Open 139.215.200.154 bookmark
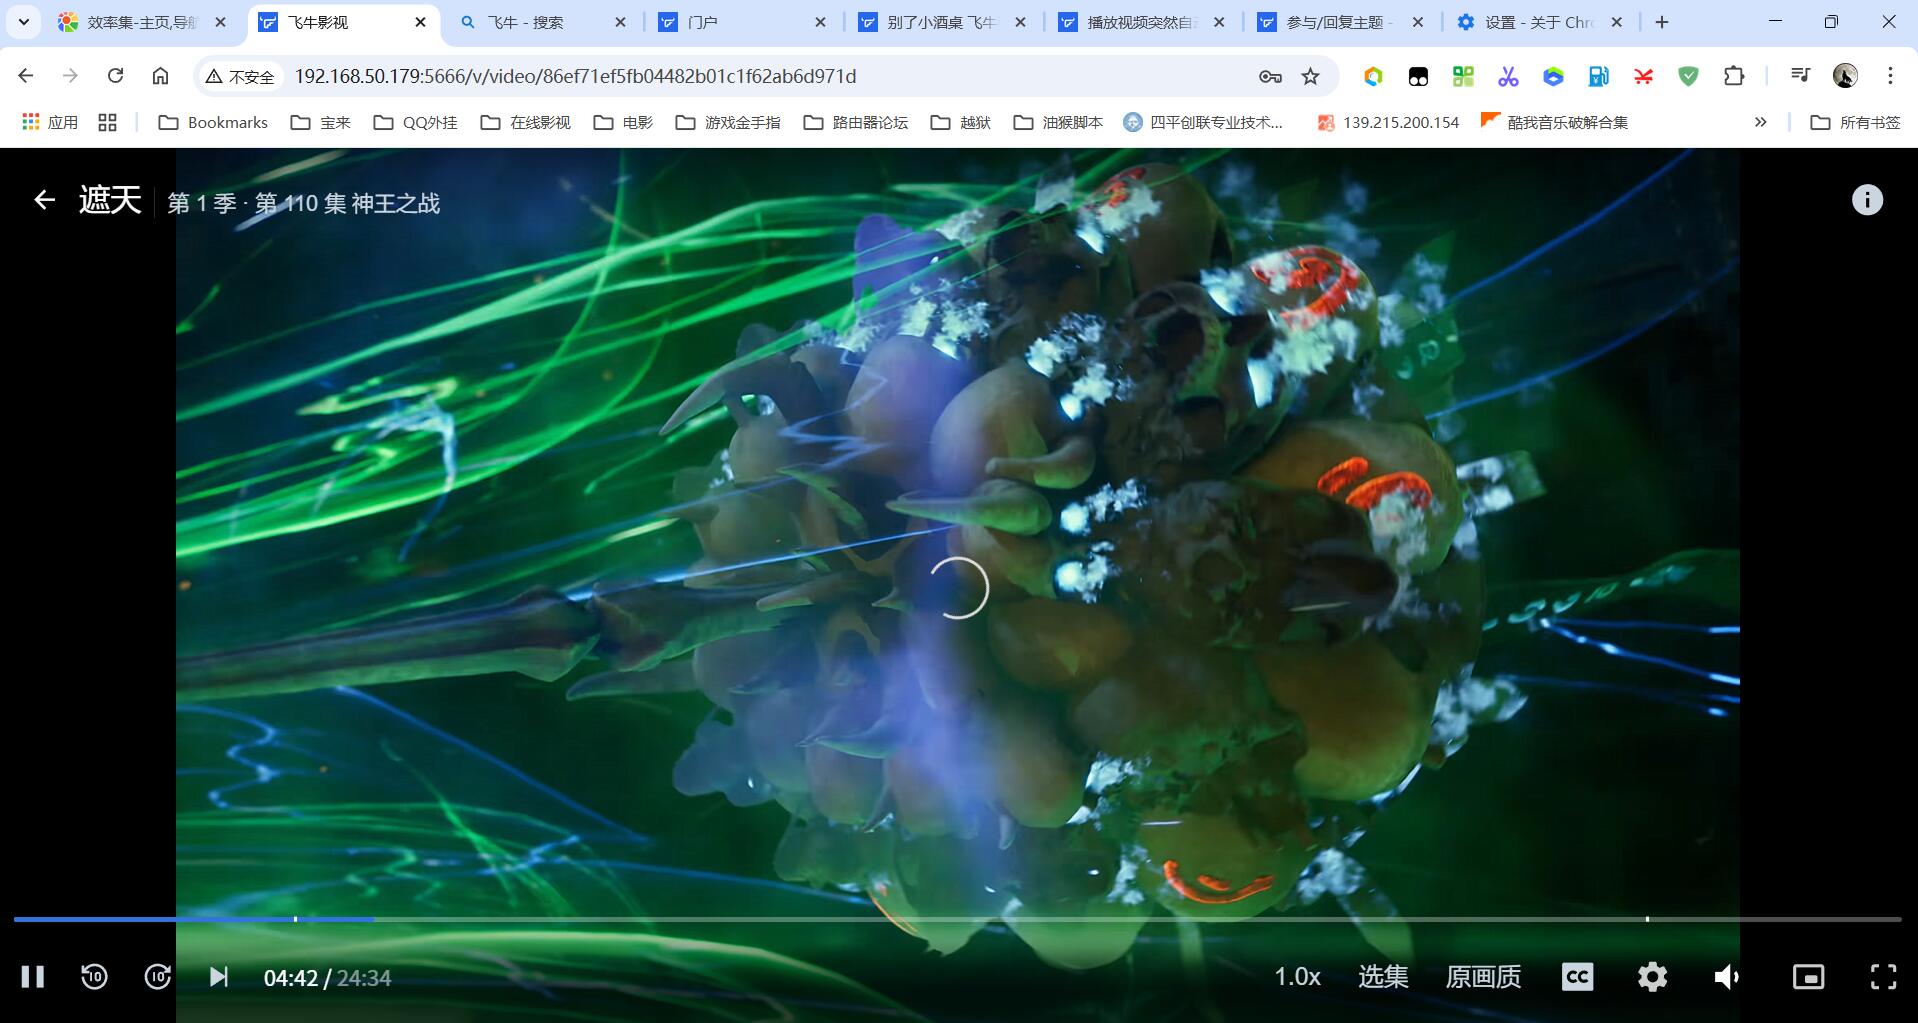Screen dimensions: 1918x1023 [1388, 122]
